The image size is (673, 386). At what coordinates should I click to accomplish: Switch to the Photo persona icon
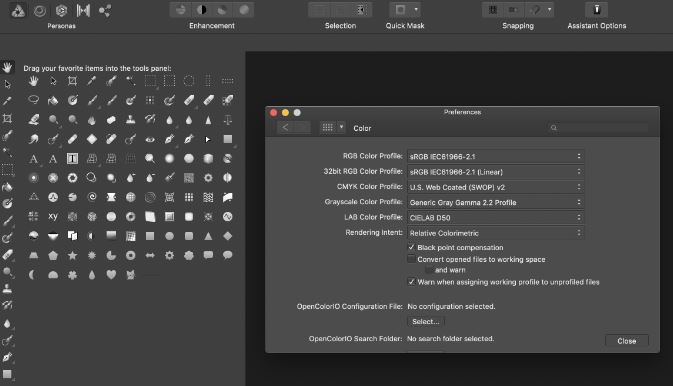pyautogui.click(x=18, y=10)
